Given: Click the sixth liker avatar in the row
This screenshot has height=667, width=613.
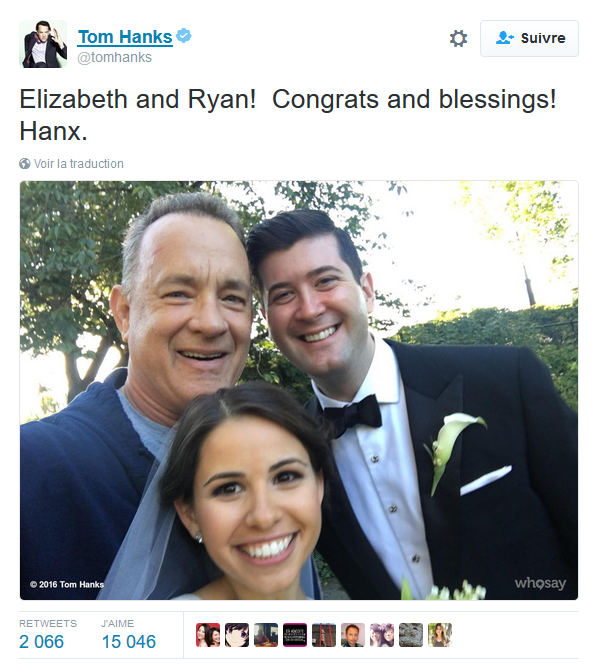Looking at the screenshot, I should click(x=353, y=635).
